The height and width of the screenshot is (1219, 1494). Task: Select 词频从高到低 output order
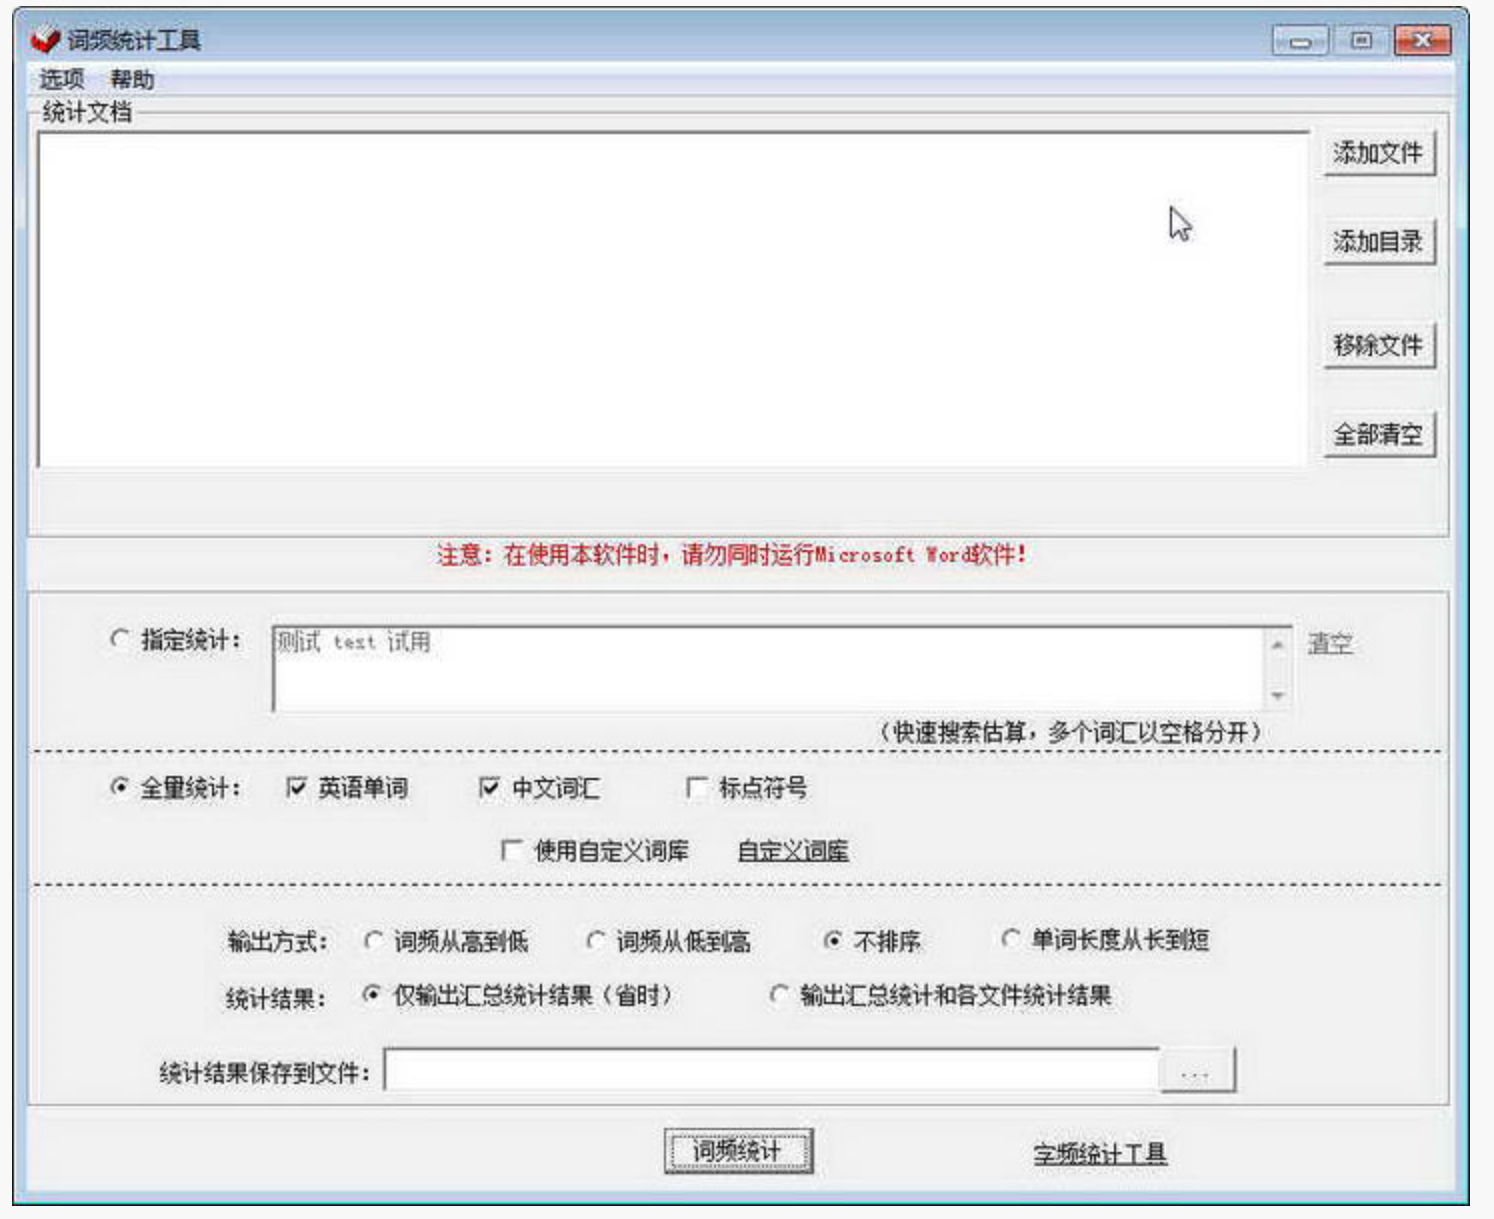point(373,940)
